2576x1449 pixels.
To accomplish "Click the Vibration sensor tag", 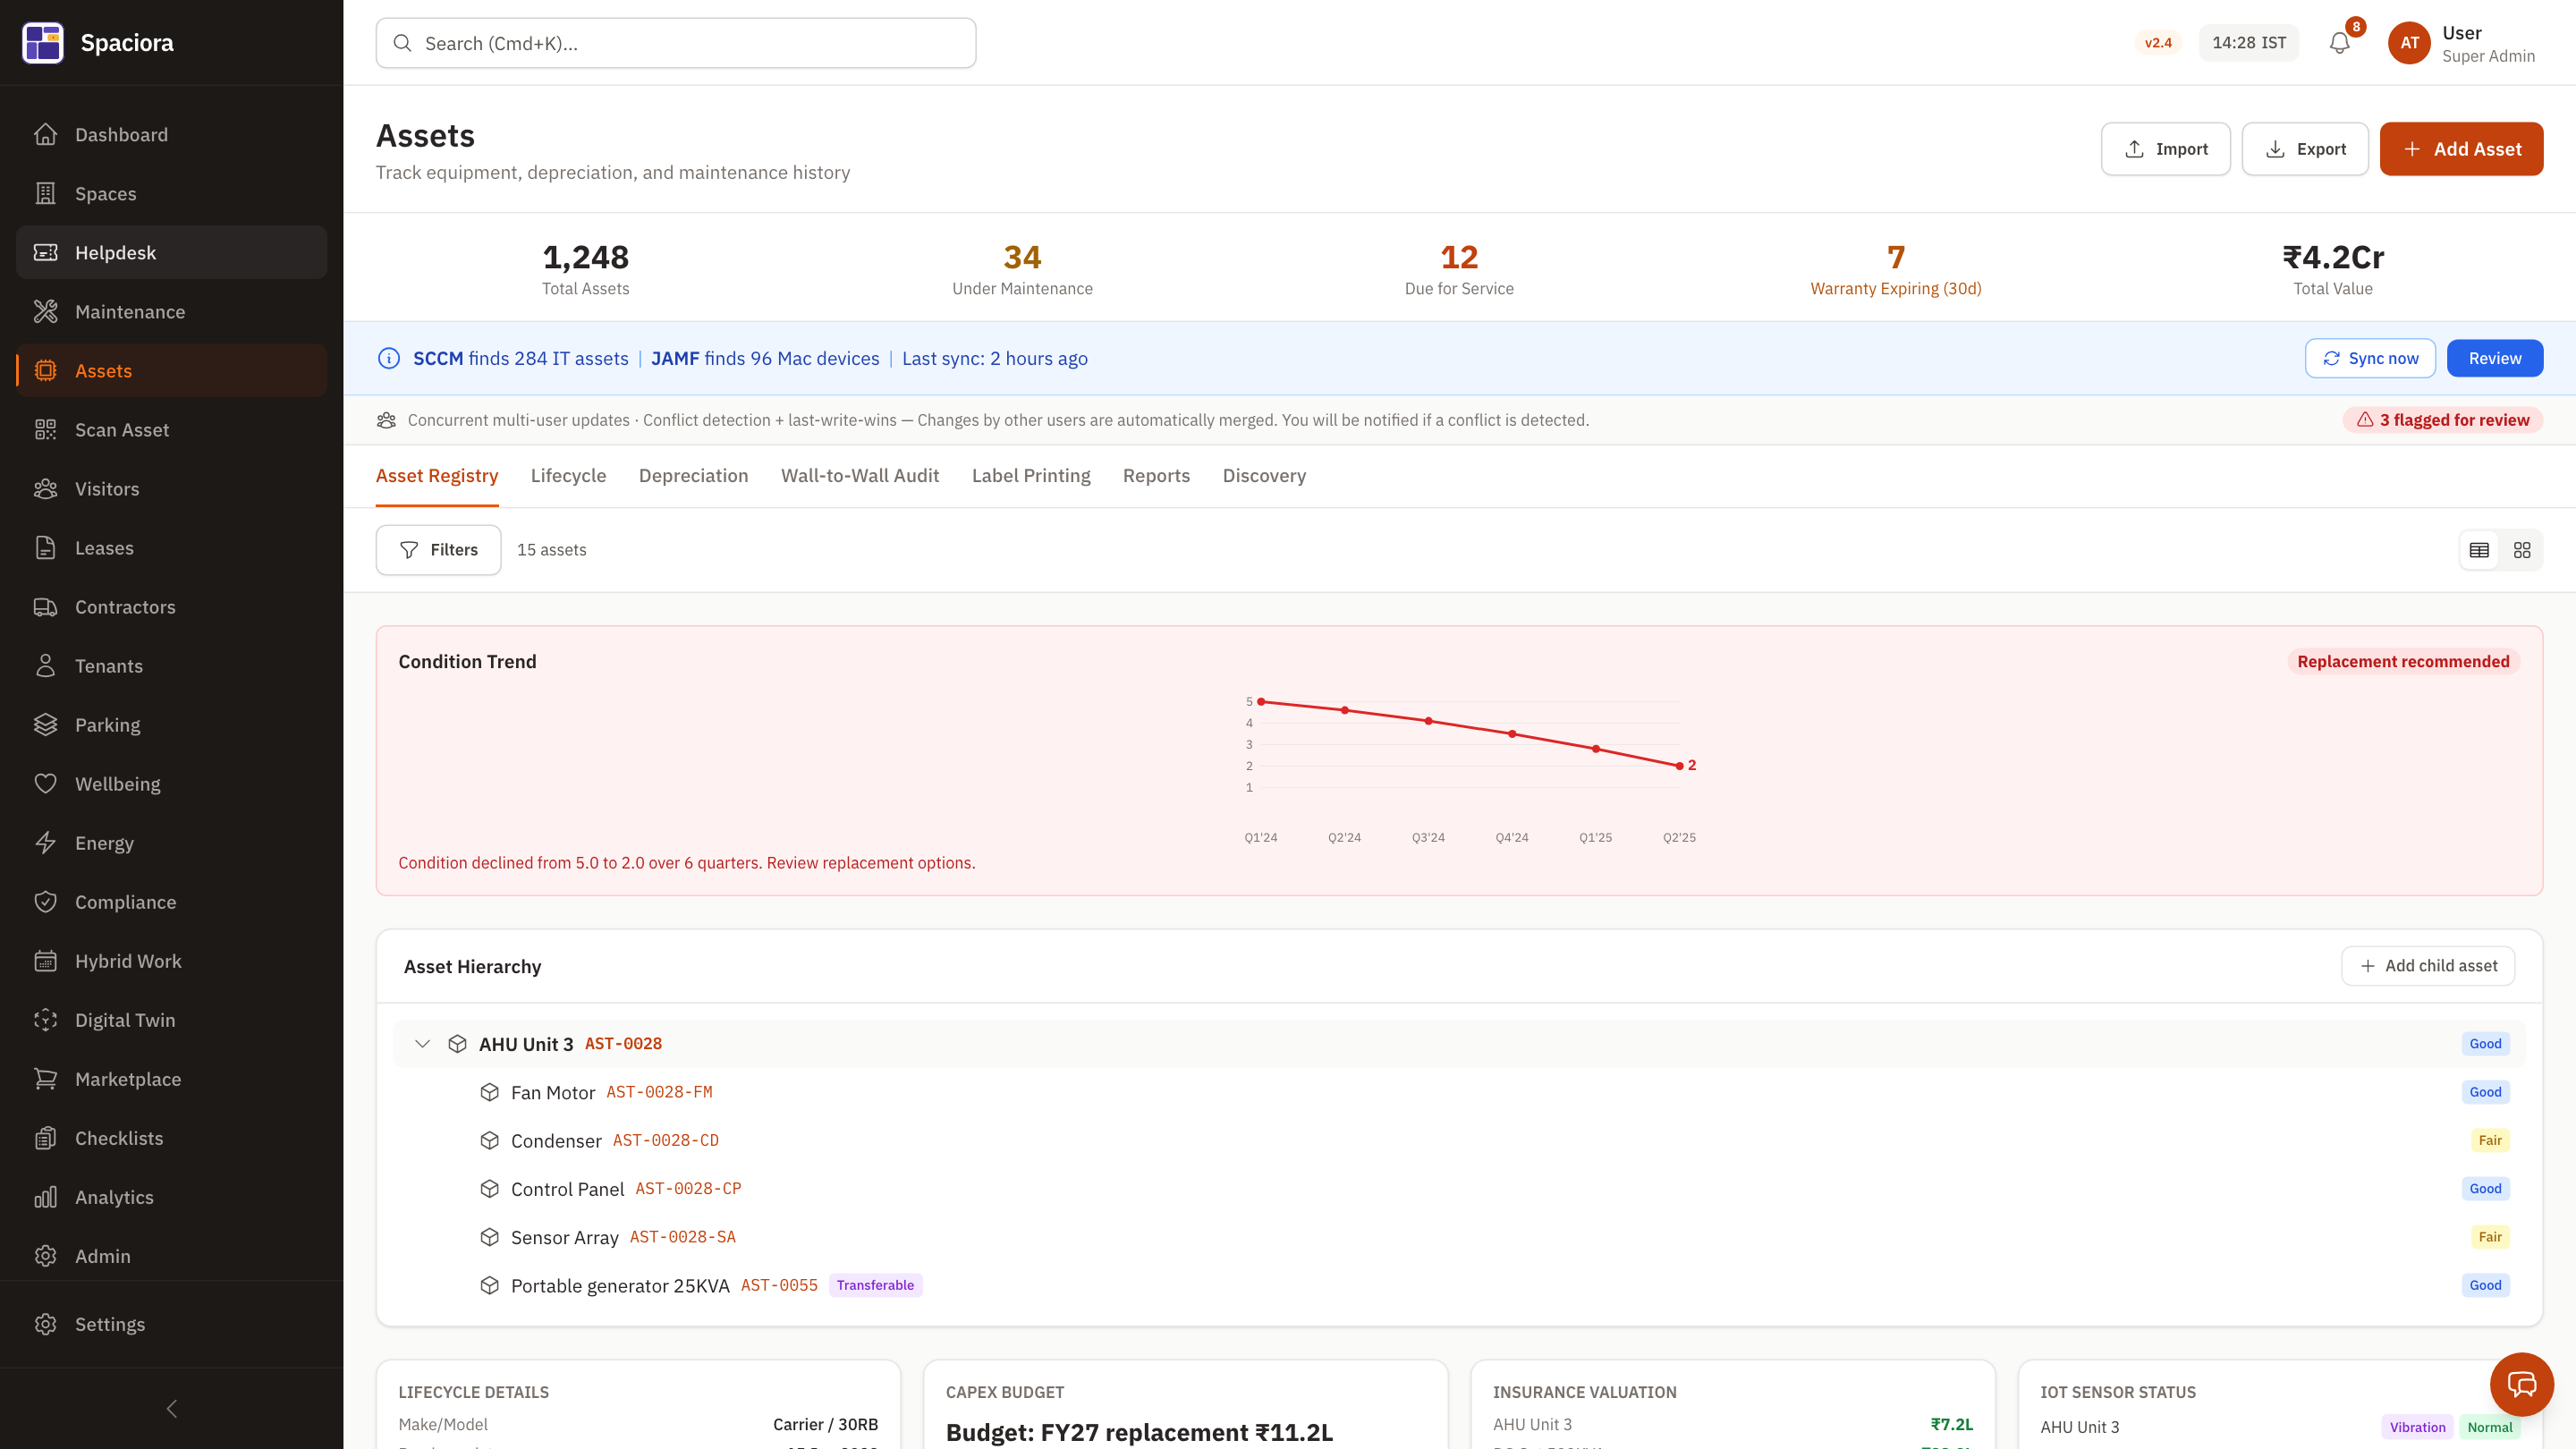I will 2417,1427.
